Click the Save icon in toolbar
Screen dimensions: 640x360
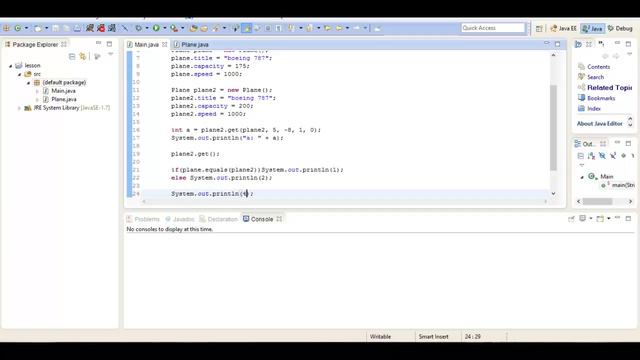point(56,28)
